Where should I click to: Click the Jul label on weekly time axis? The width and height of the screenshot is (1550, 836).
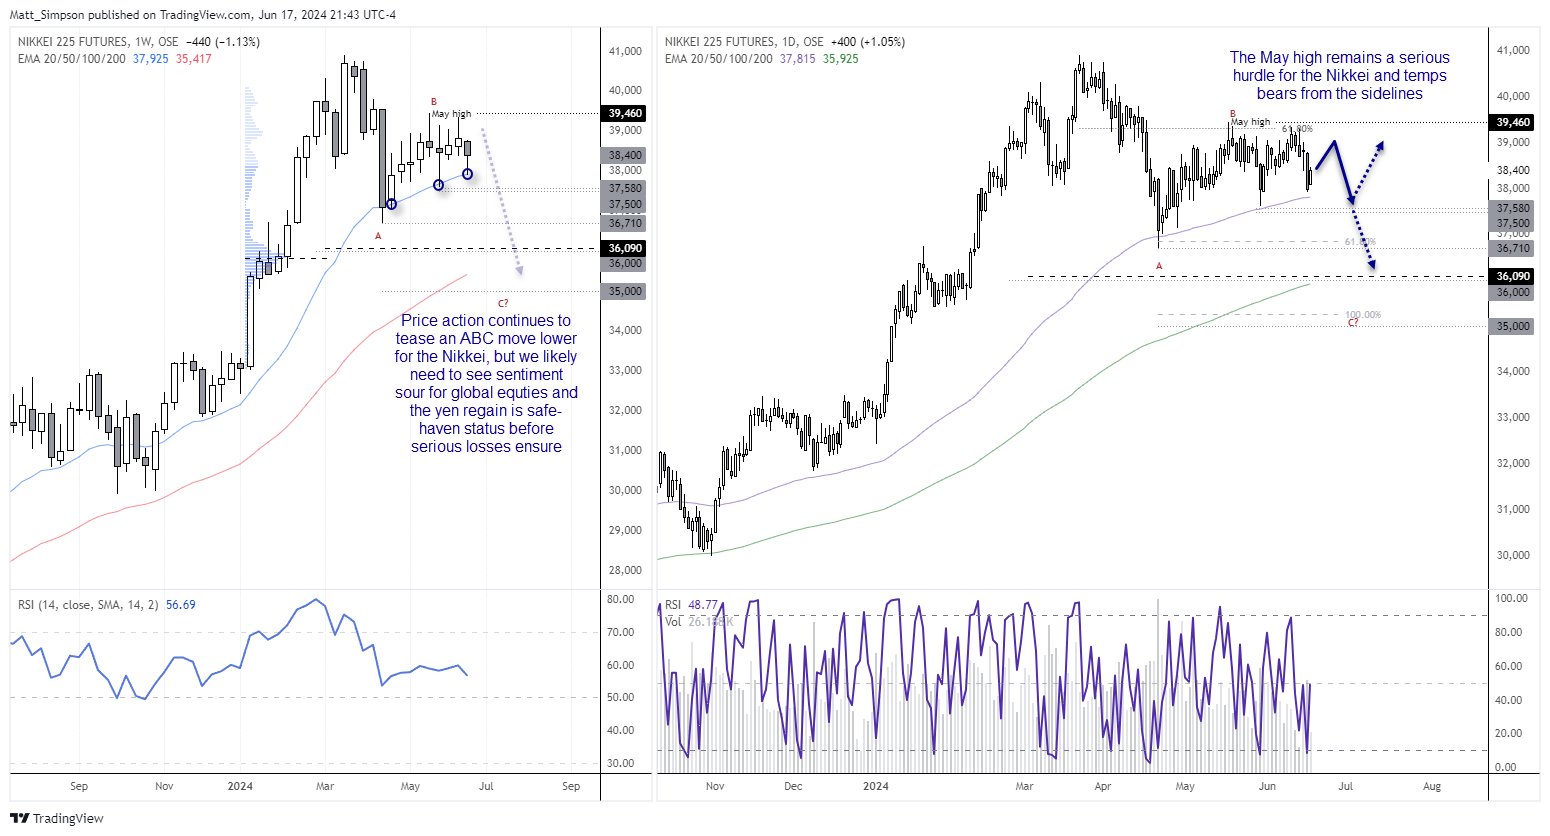click(486, 786)
